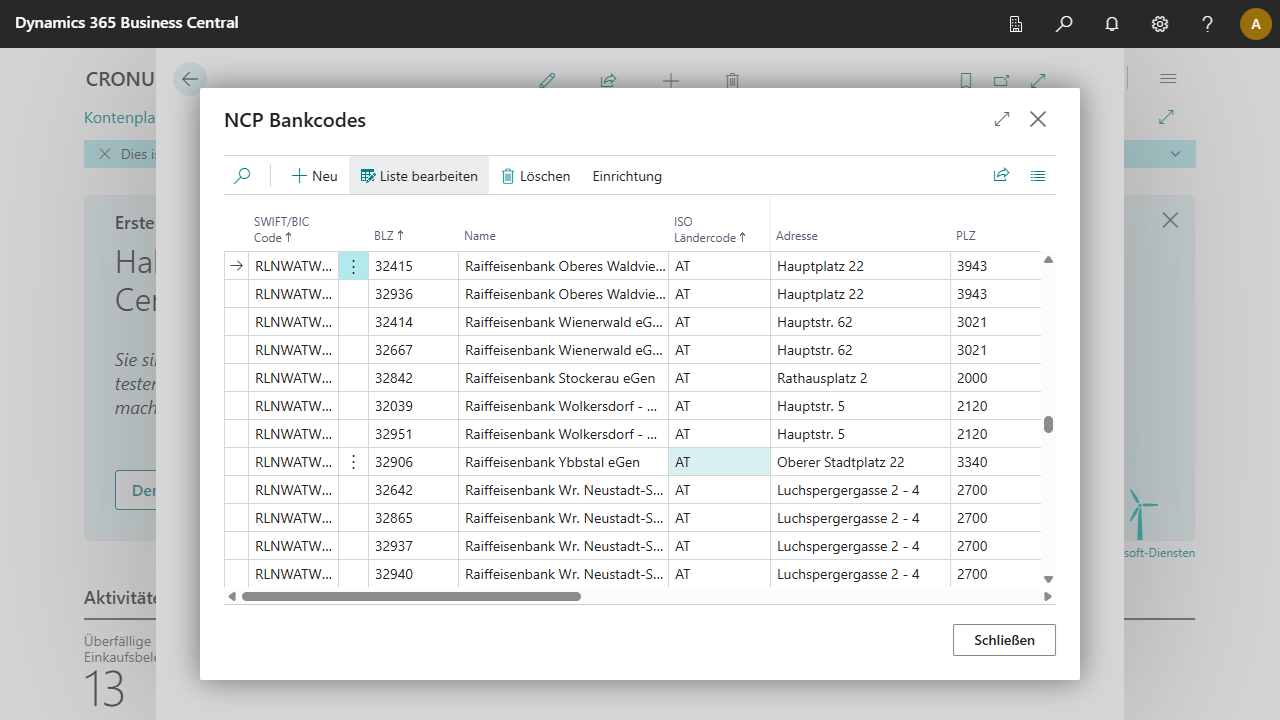Open the BLZ column header

pyautogui.click(x=389, y=236)
